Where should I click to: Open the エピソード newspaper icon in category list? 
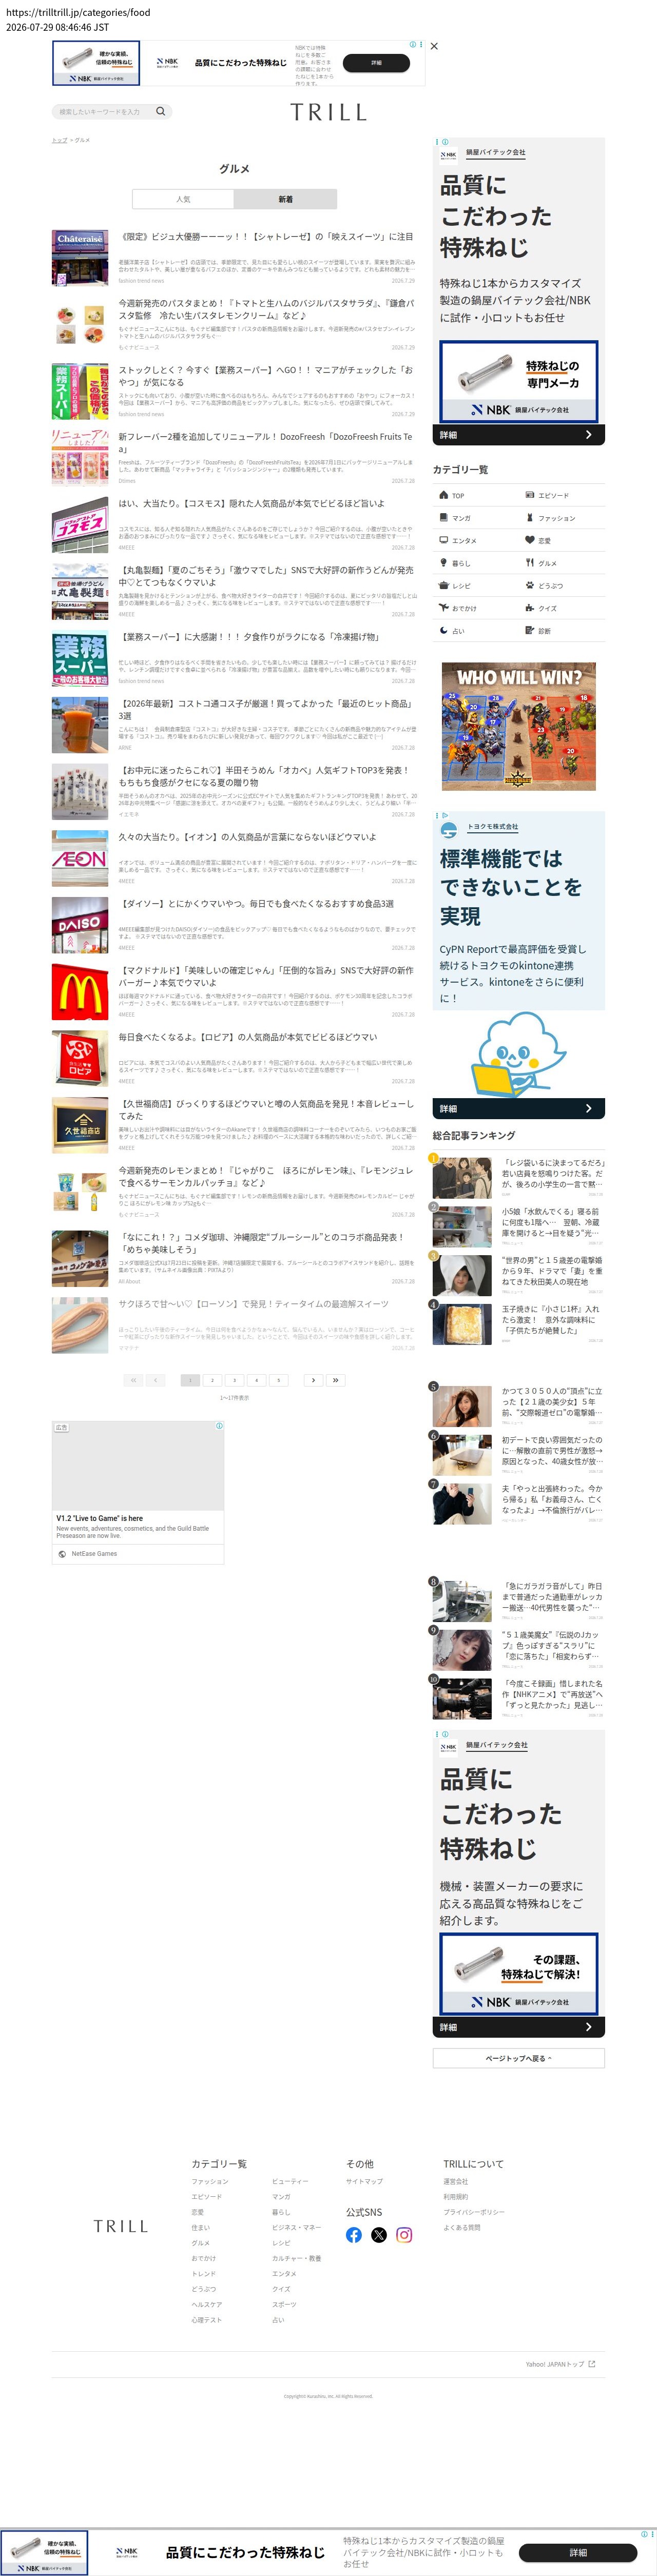(530, 495)
